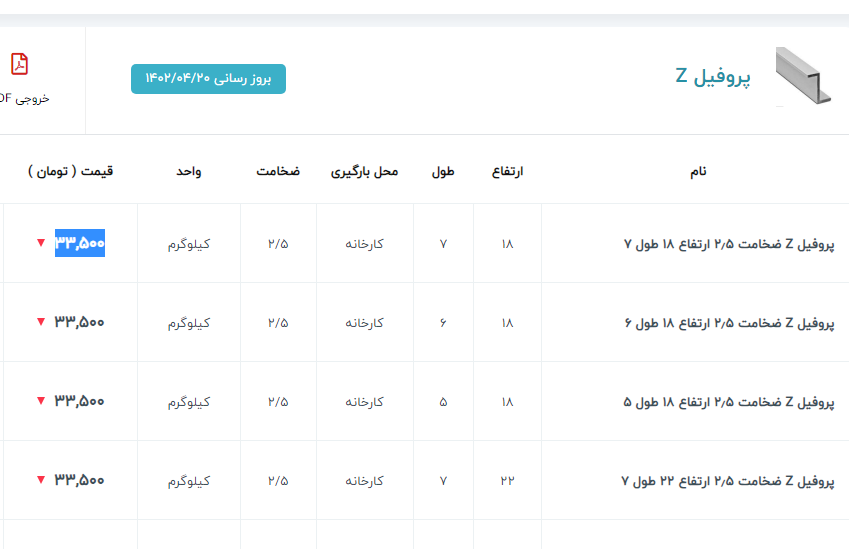Open the پروفیل Z heading link

tap(713, 77)
